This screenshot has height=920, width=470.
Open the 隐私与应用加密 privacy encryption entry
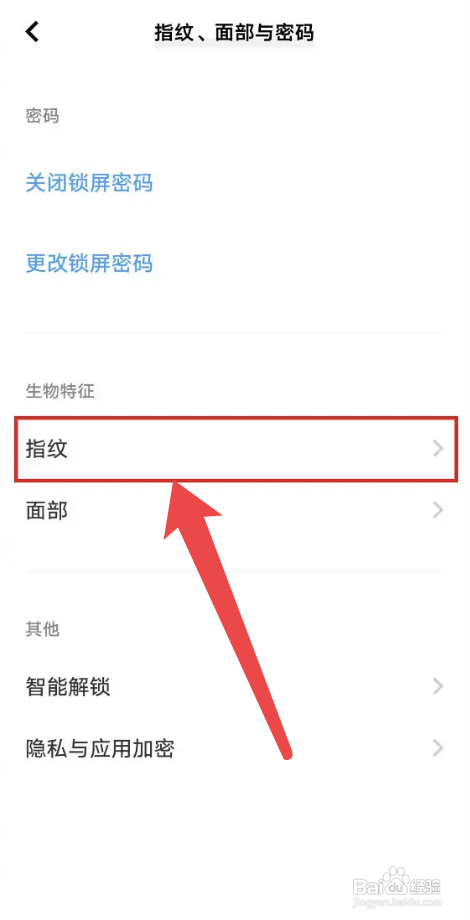(x=235, y=748)
